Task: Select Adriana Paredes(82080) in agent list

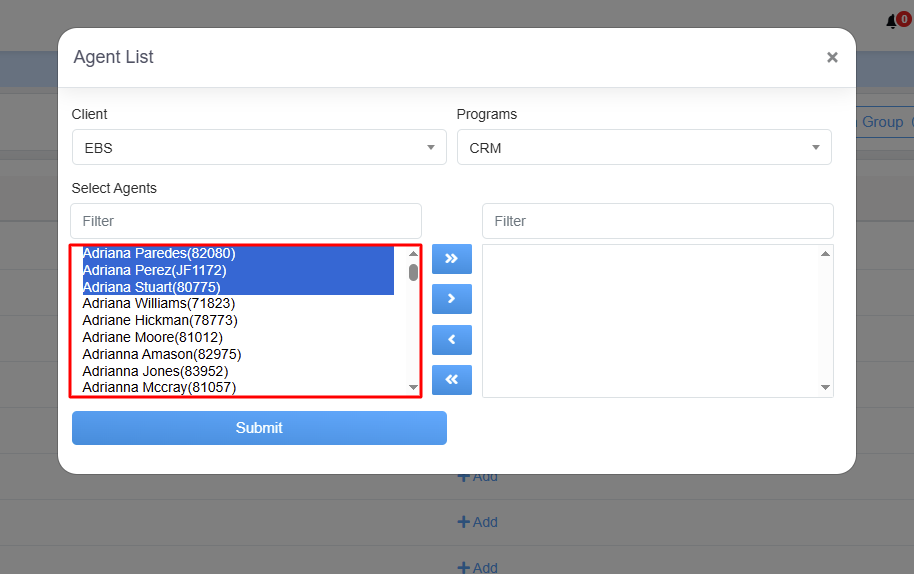Action: tap(159, 254)
